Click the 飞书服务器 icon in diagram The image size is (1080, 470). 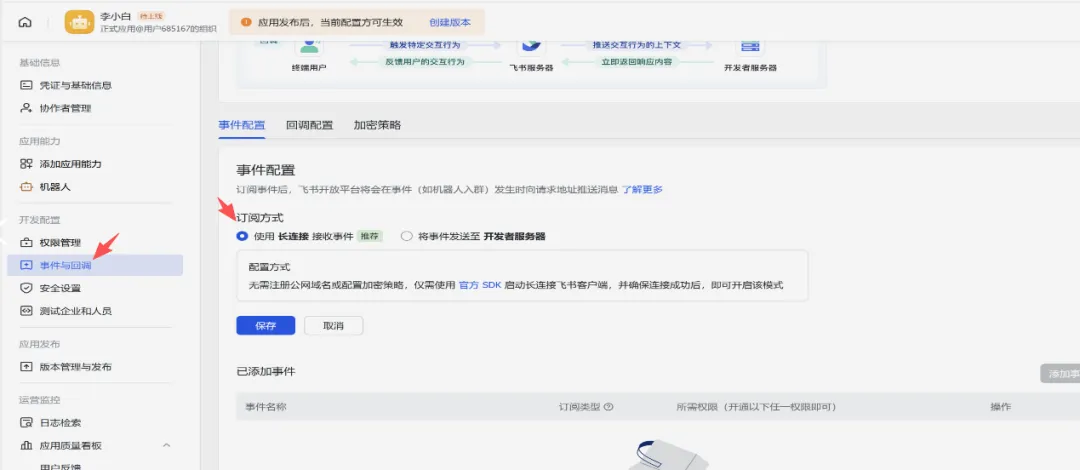pos(531,45)
